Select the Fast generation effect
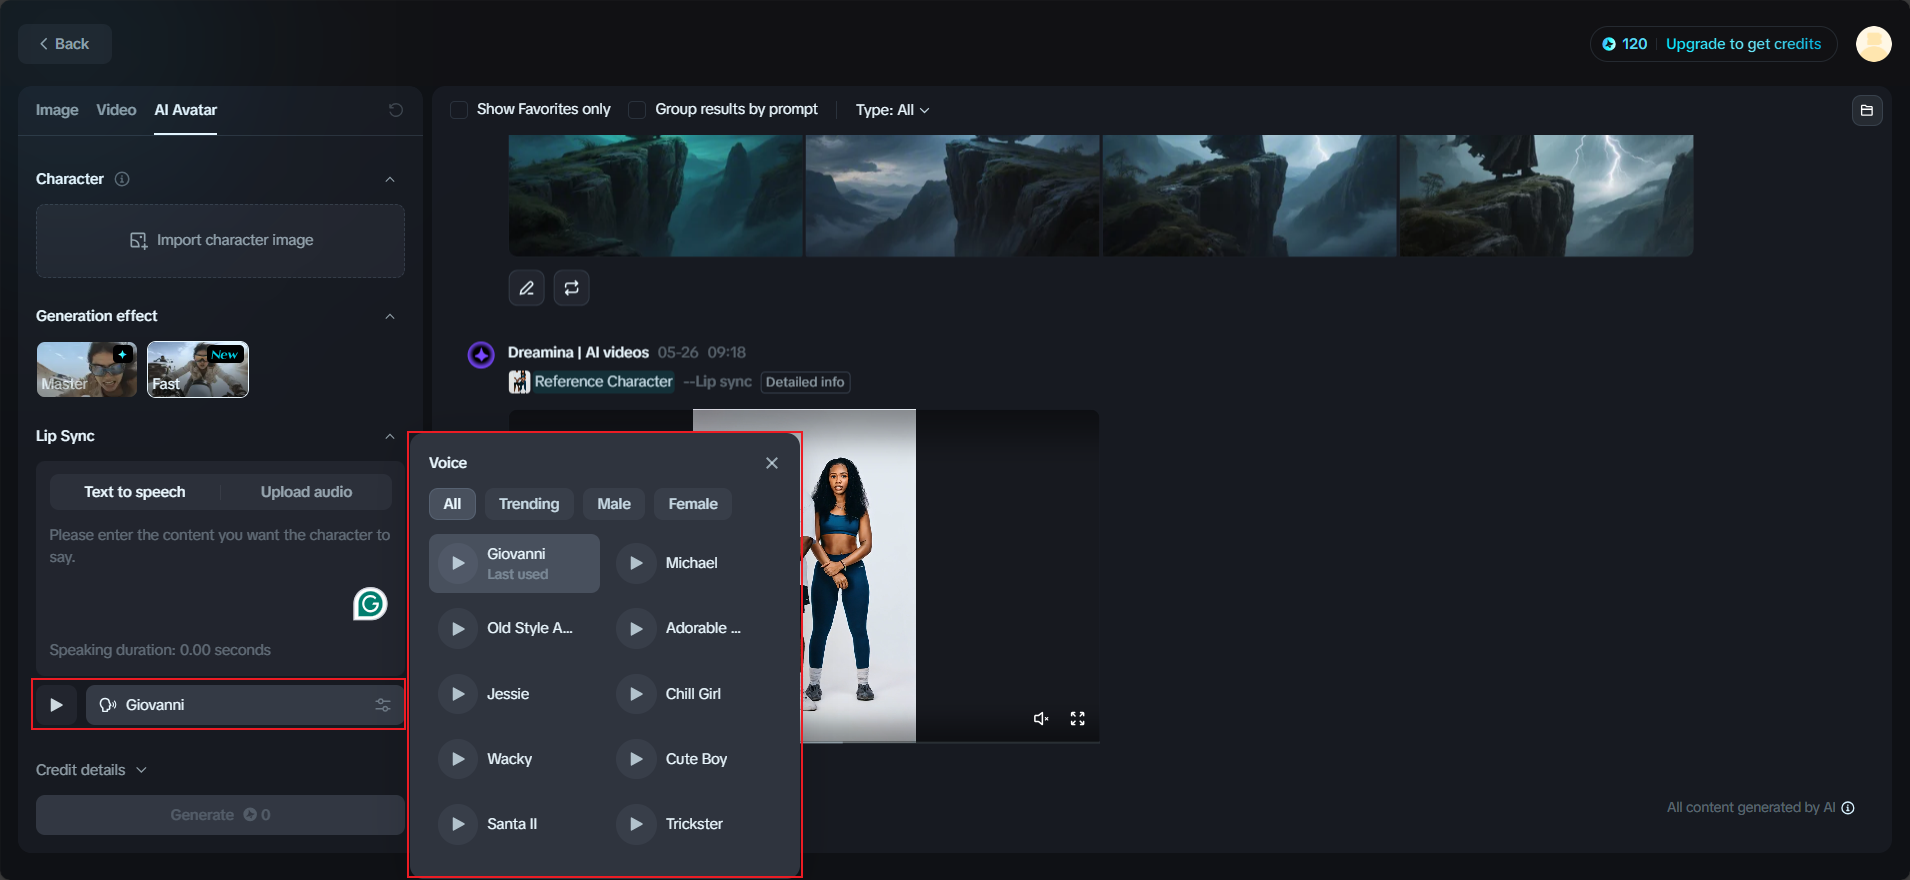 point(198,369)
